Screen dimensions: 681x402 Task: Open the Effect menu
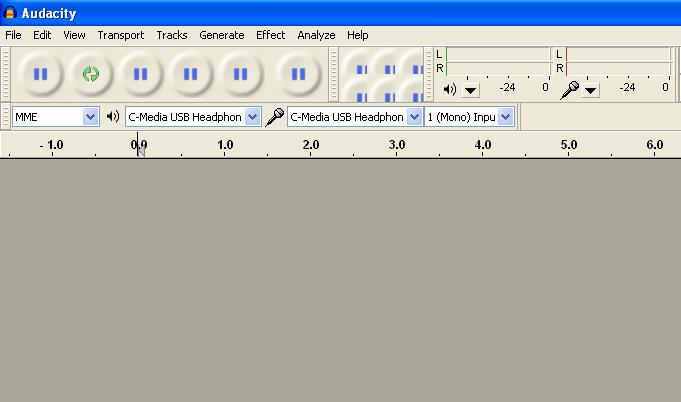click(x=271, y=35)
